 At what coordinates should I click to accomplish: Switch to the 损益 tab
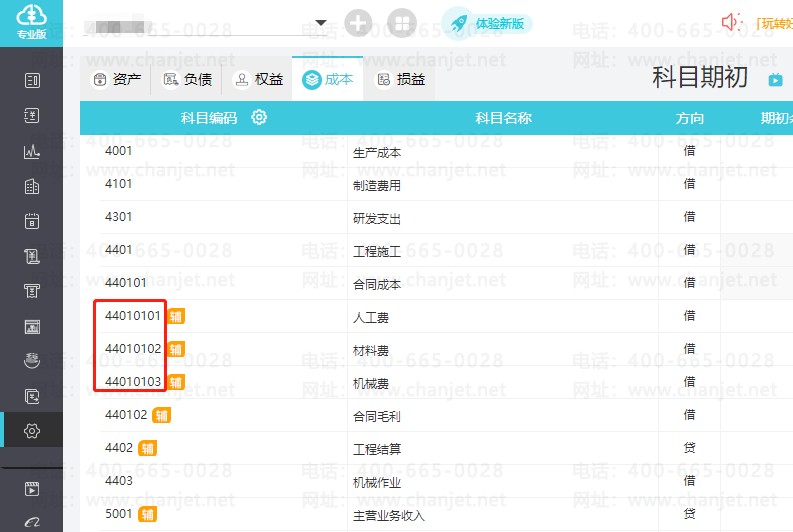click(x=400, y=79)
